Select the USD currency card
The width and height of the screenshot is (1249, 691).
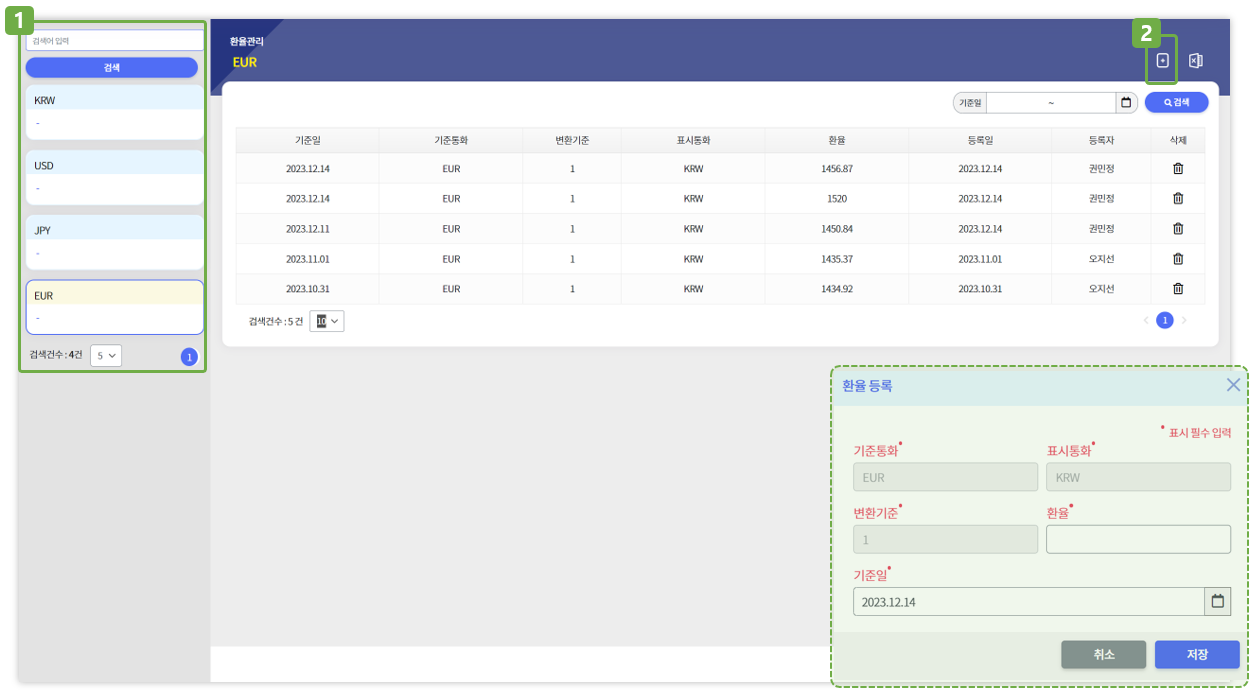pyautogui.click(x=115, y=177)
